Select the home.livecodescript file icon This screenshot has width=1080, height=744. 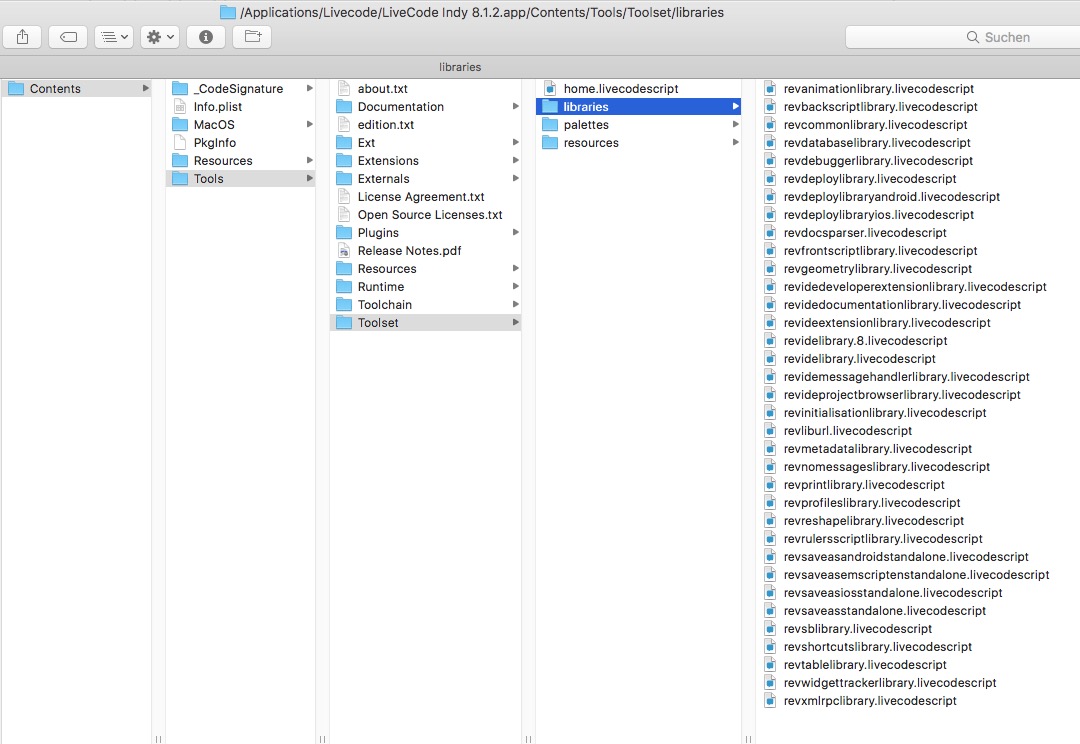(x=550, y=89)
